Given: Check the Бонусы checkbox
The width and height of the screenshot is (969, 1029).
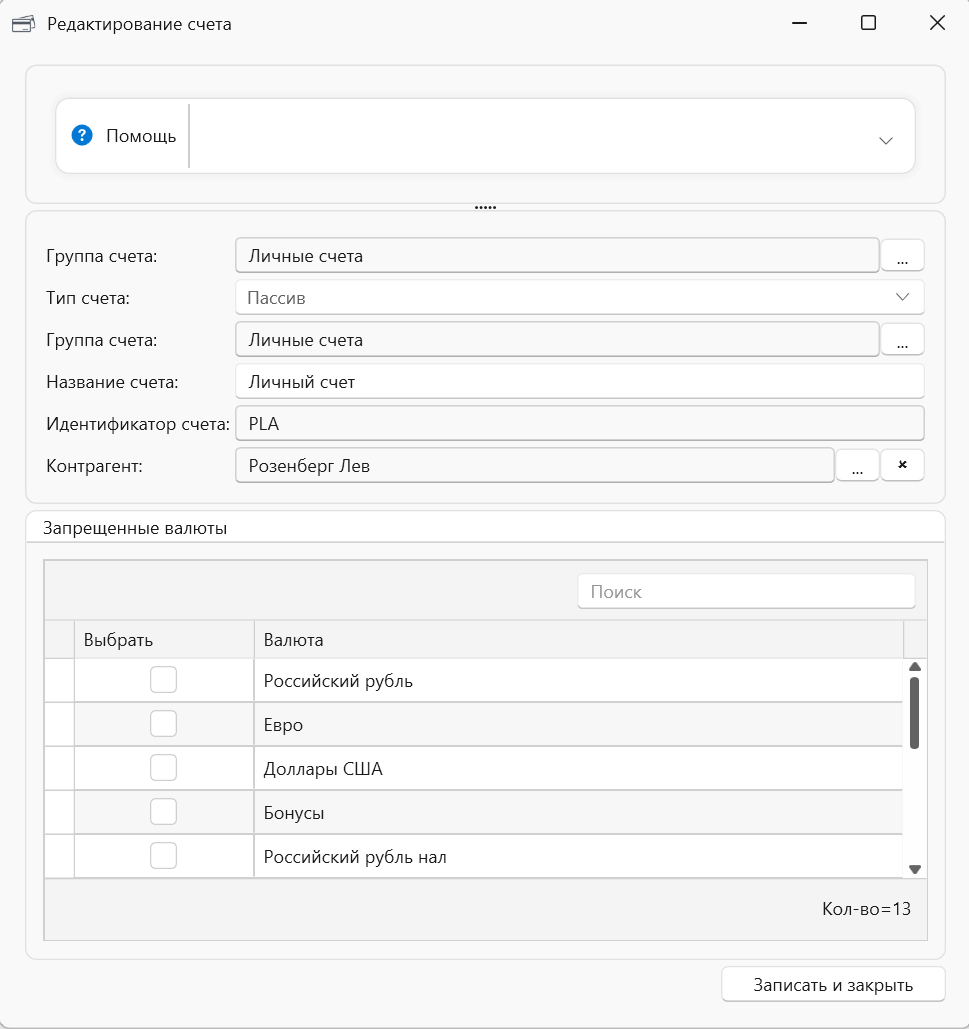Looking at the screenshot, I should point(163,812).
